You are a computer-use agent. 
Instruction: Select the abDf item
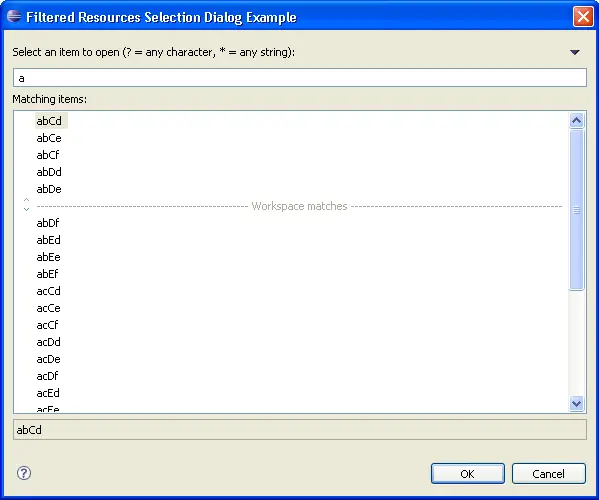[x=48, y=223]
